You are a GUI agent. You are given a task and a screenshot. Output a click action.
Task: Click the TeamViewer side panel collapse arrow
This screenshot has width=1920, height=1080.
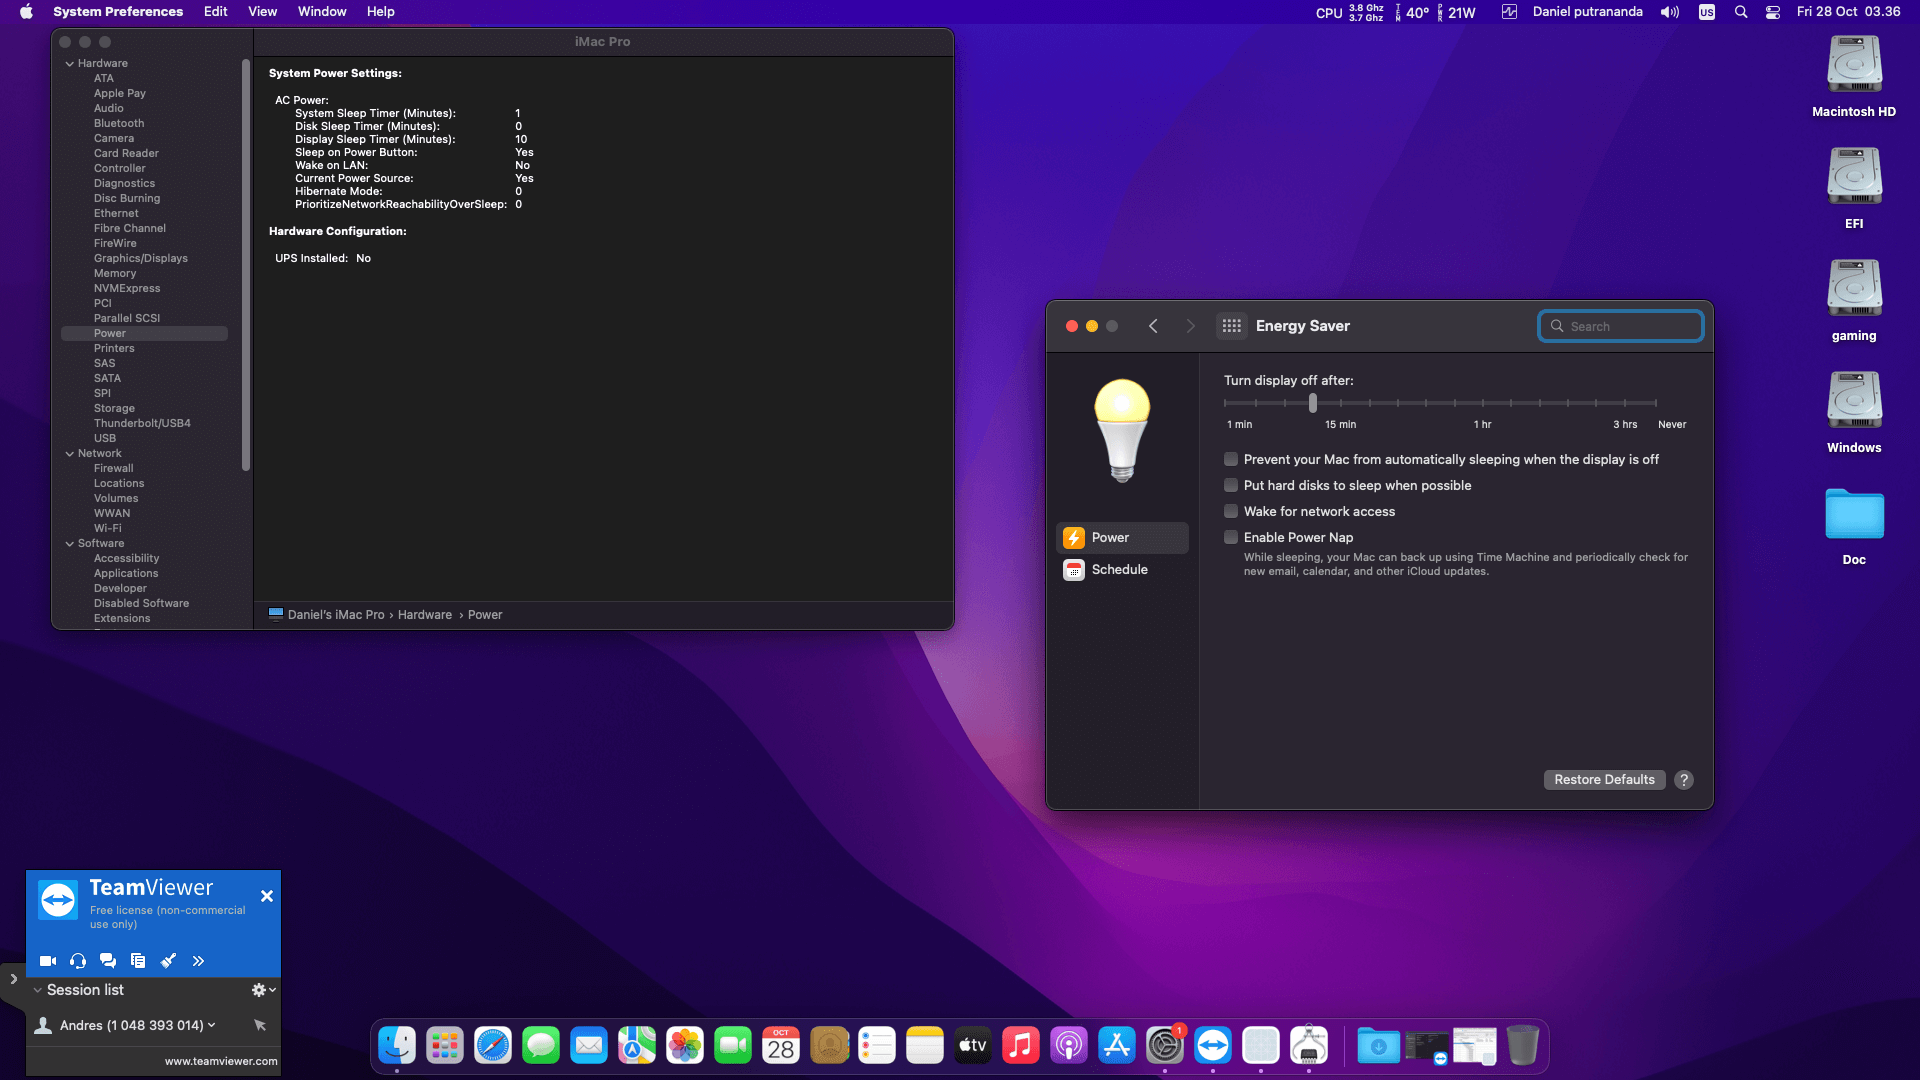click(x=13, y=980)
